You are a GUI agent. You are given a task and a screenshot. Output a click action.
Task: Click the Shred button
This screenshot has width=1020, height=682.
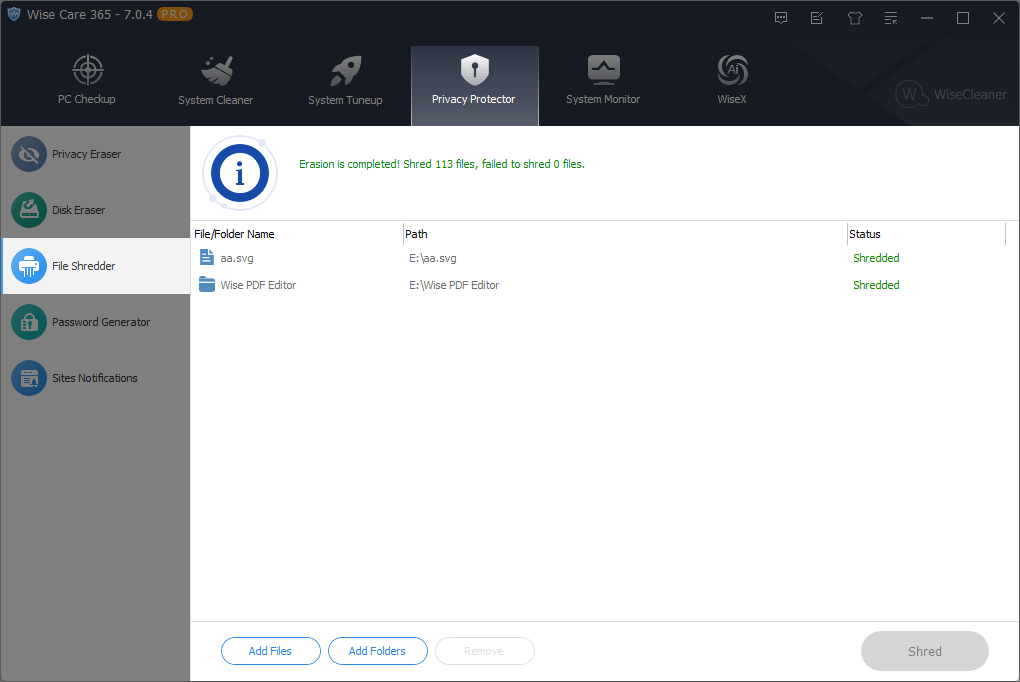(925, 651)
